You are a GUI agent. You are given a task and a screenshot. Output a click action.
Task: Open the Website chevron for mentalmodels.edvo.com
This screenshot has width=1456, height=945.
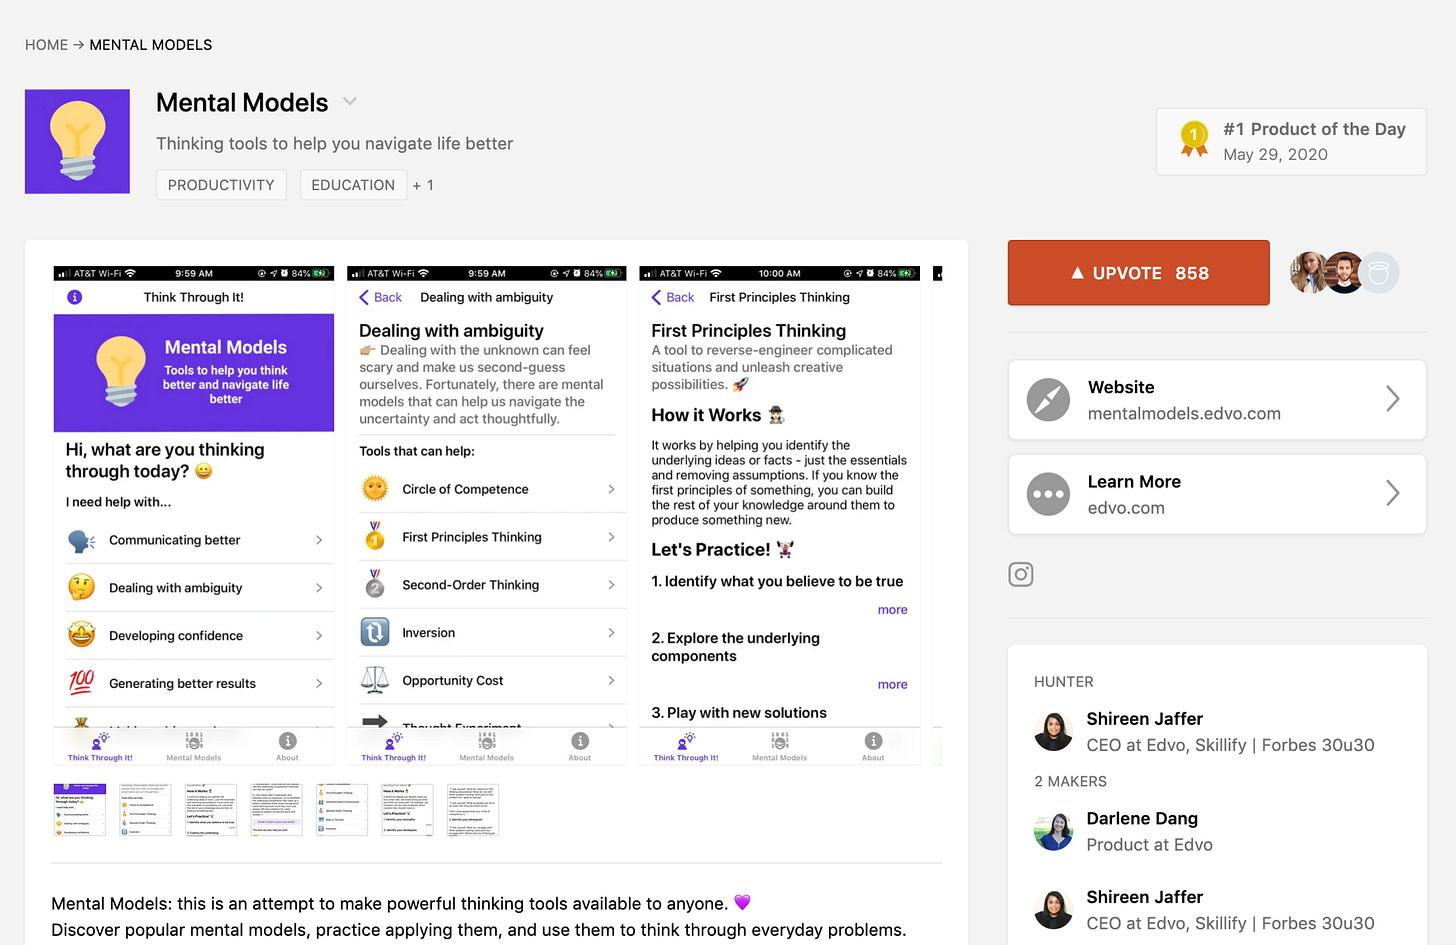click(1392, 400)
